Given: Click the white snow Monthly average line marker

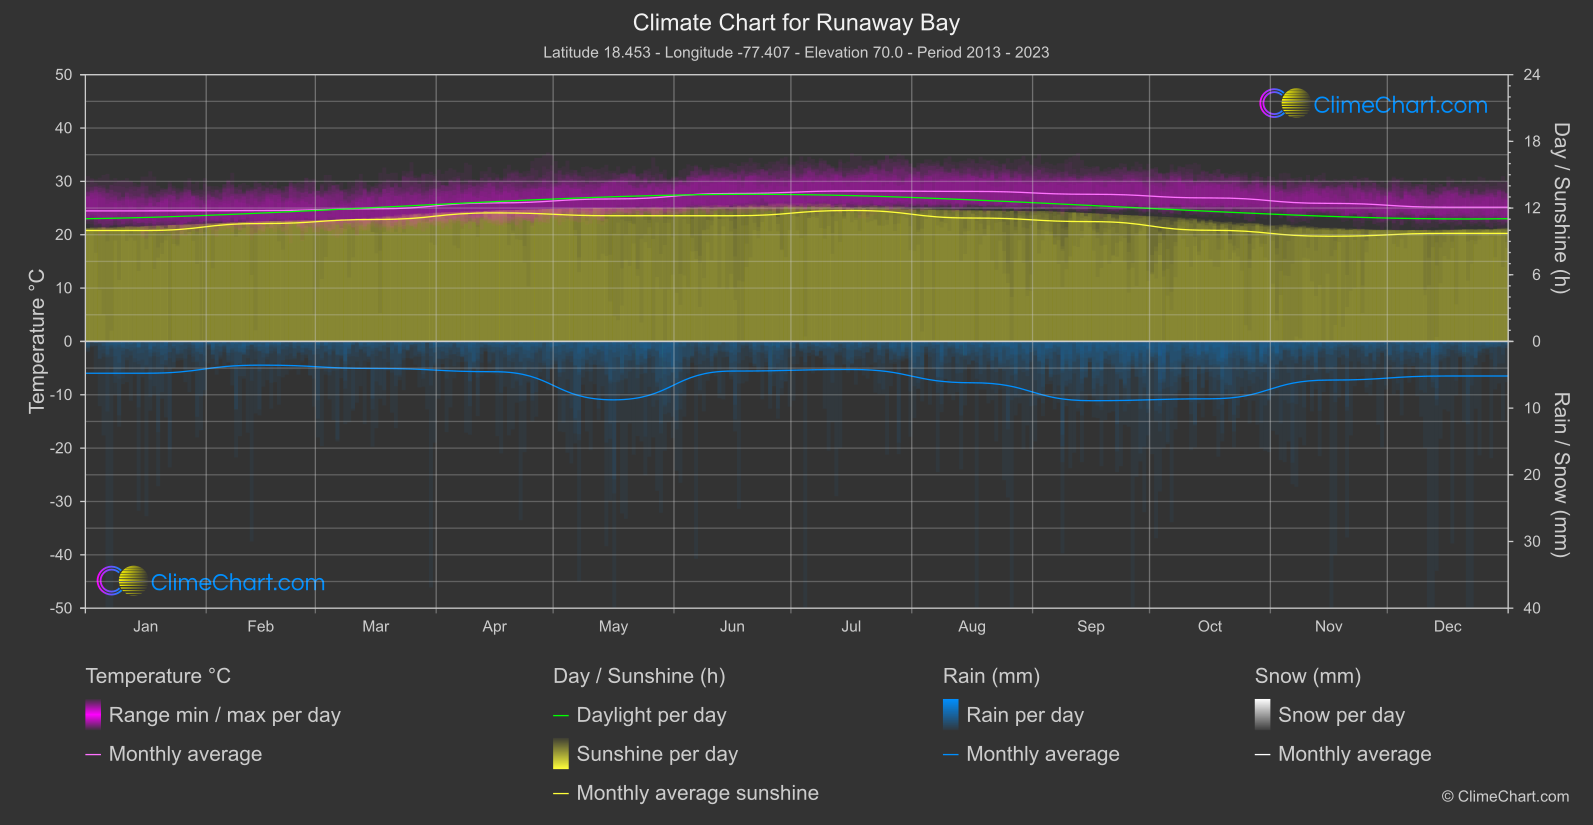Looking at the screenshot, I should tap(1263, 755).
